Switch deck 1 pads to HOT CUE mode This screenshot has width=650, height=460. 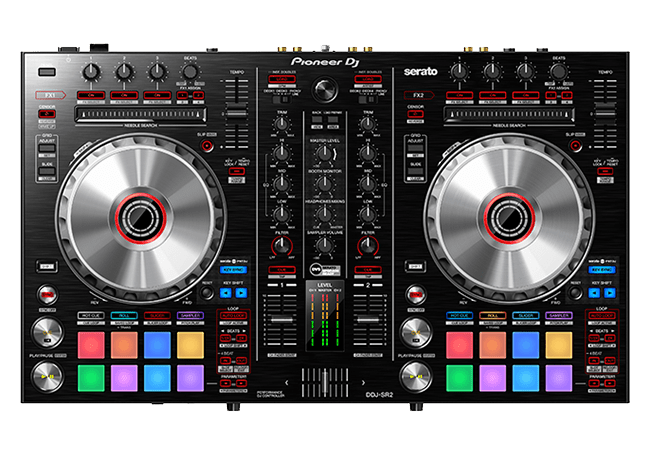click(91, 316)
